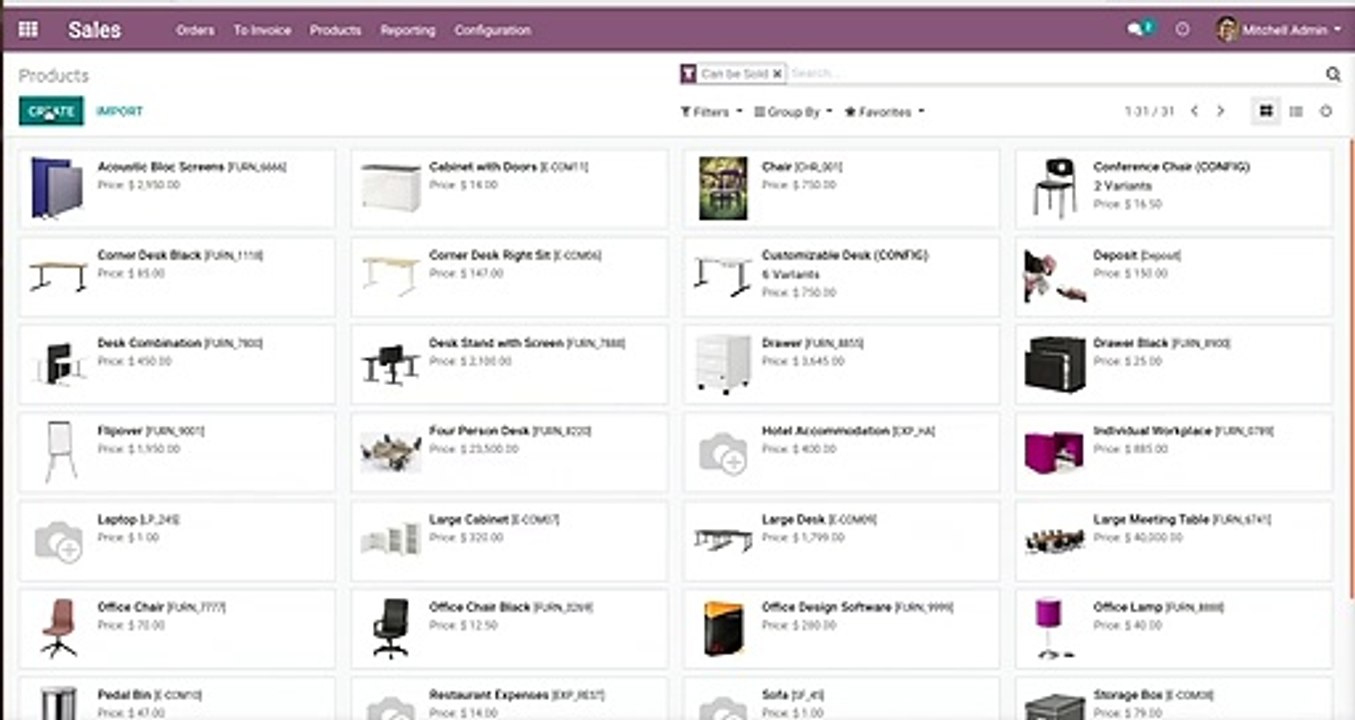Viewport: 1355px width, 720px height.
Task: Open the Chair product image
Action: 723,188
